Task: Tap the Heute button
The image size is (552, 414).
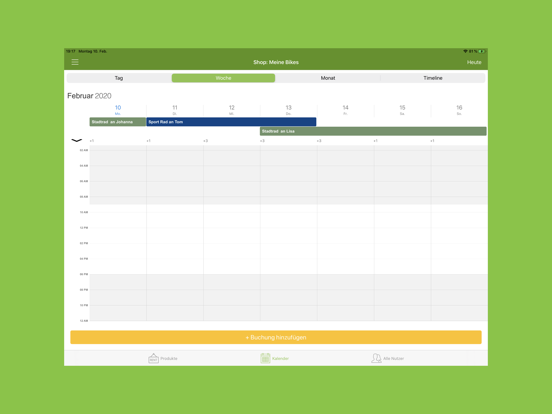Action: [474, 62]
